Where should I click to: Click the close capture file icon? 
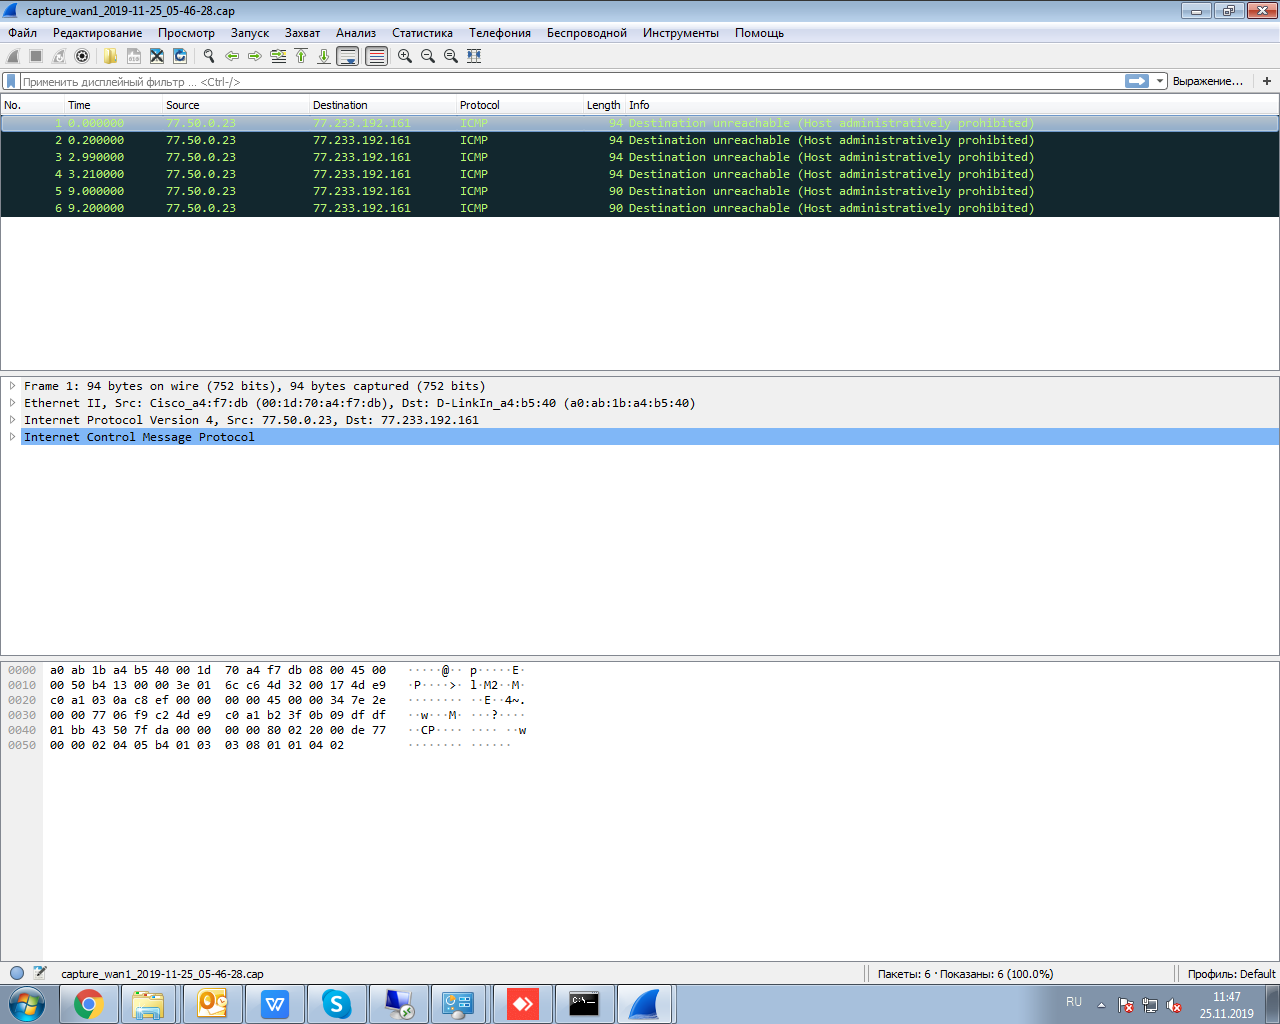[157, 56]
